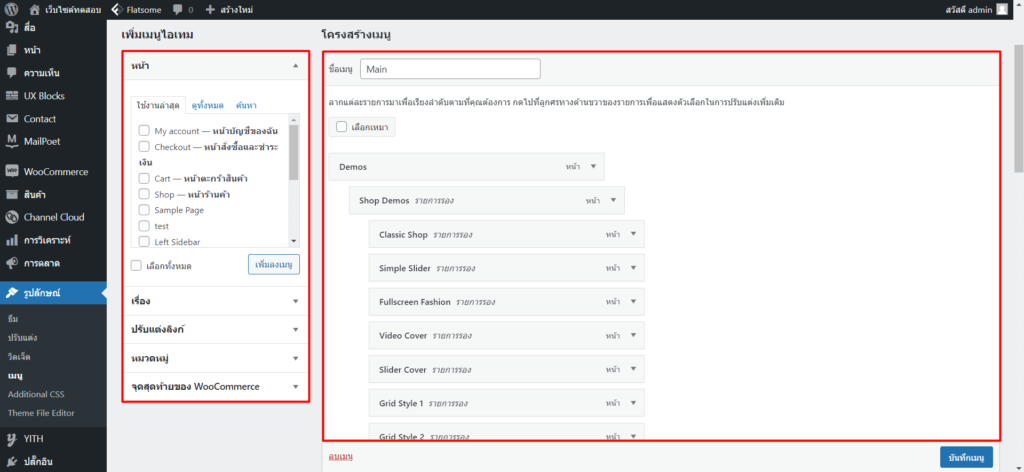
Task: Check the Cart page checkbox
Action: (x=144, y=178)
